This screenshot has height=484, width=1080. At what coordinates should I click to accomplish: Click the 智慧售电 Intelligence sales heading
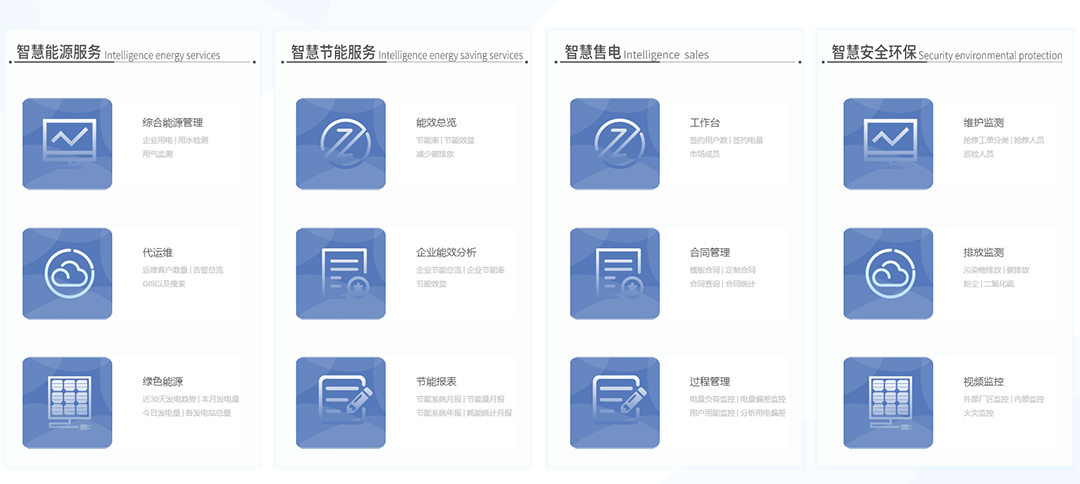pyautogui.click(x=636, y=53)
